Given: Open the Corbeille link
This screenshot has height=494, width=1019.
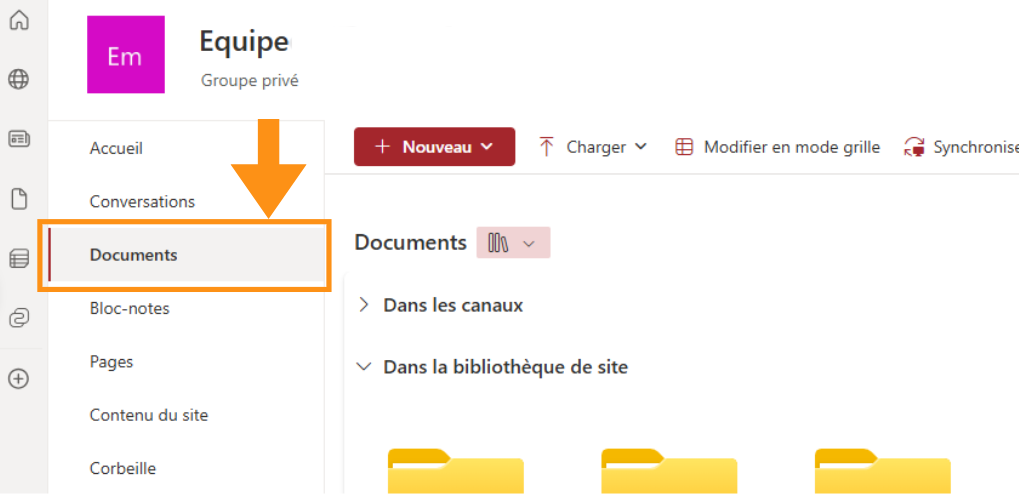Looking at the screenshot, I should coord(123,468).
